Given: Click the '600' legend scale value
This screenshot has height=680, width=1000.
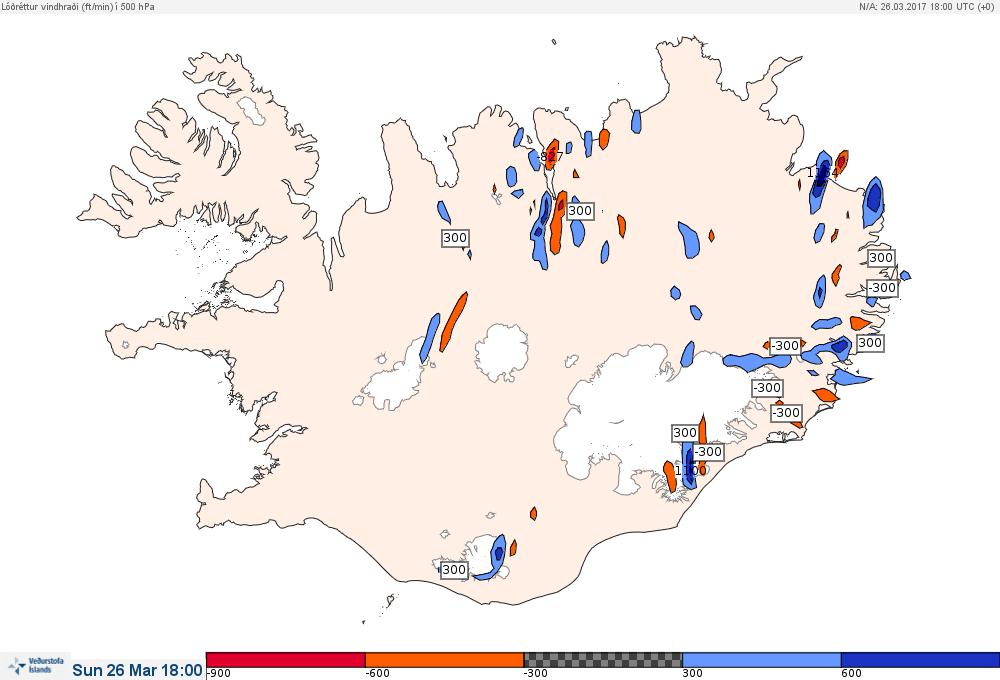Looking at the screenshot, I should (x=851, y=674).
